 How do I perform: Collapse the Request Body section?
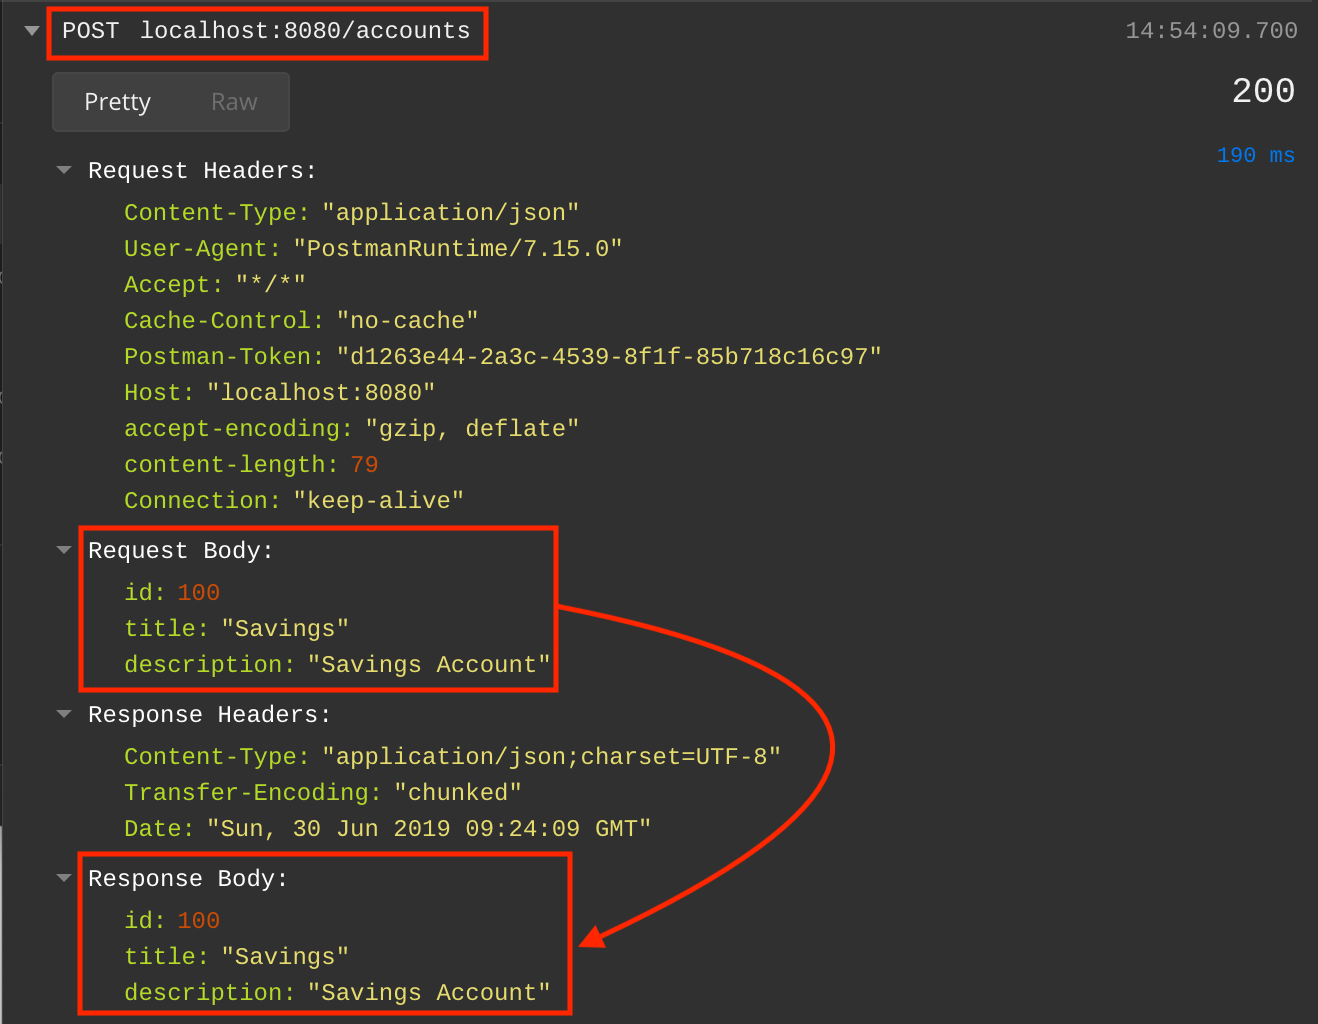[x=63, y=550]
